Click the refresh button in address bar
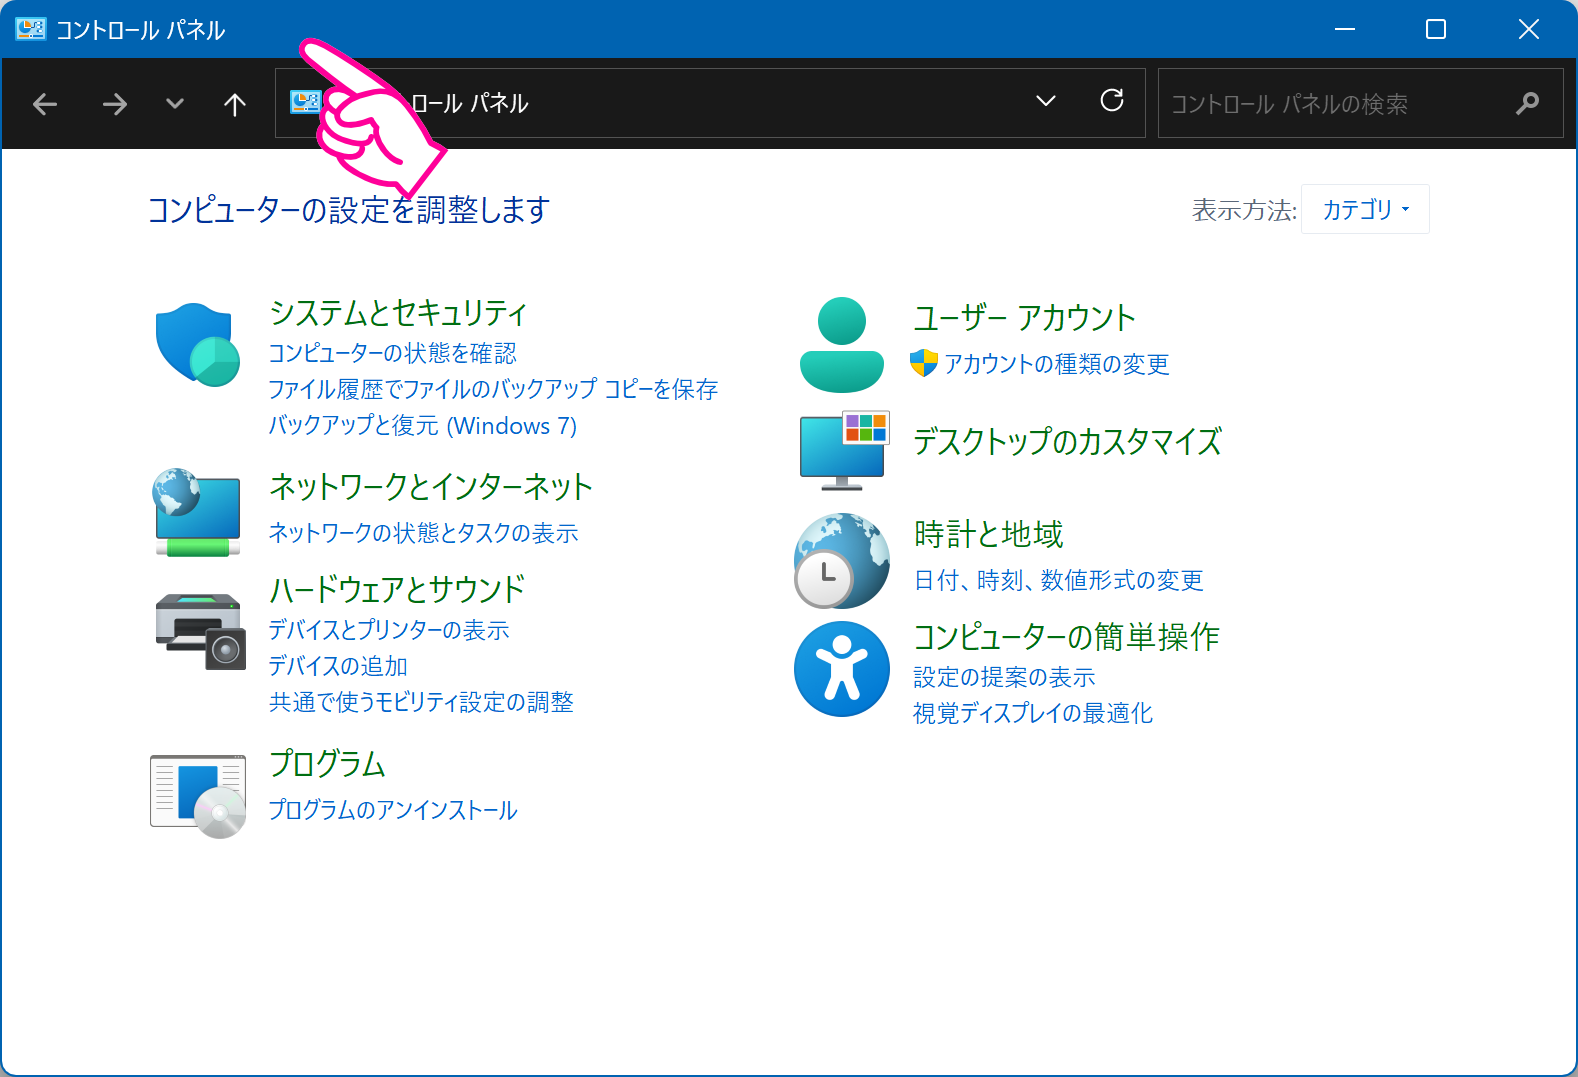The image size is (1578, 1077). (x=1111, y=101)
